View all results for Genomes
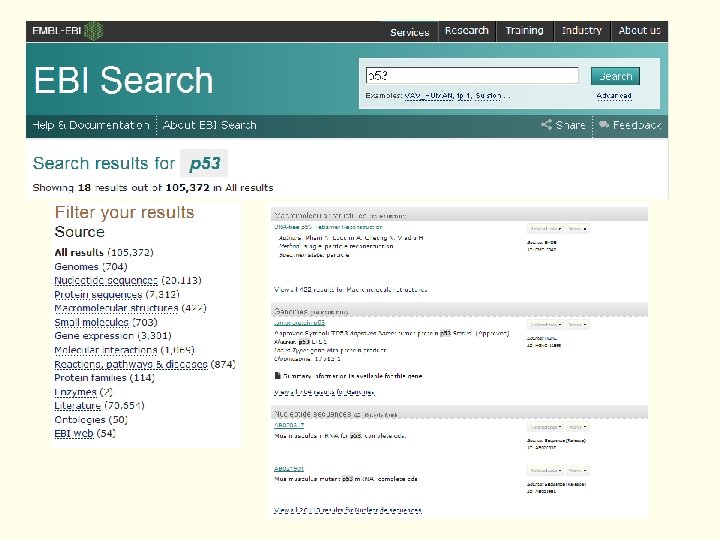Image resolution: width=720 pixels, height=540 pixels. [x=324, y=392]
